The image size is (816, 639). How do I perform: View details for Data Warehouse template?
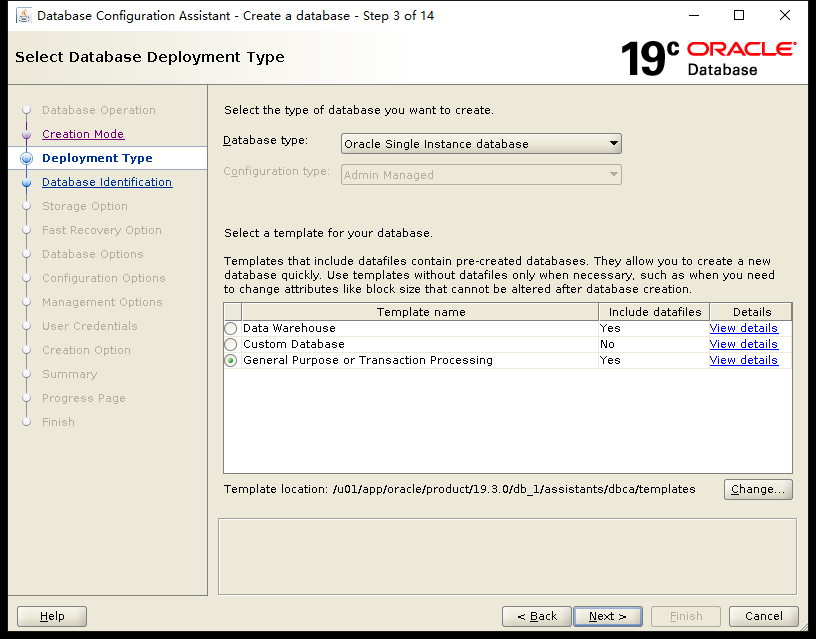pos(744,328)
